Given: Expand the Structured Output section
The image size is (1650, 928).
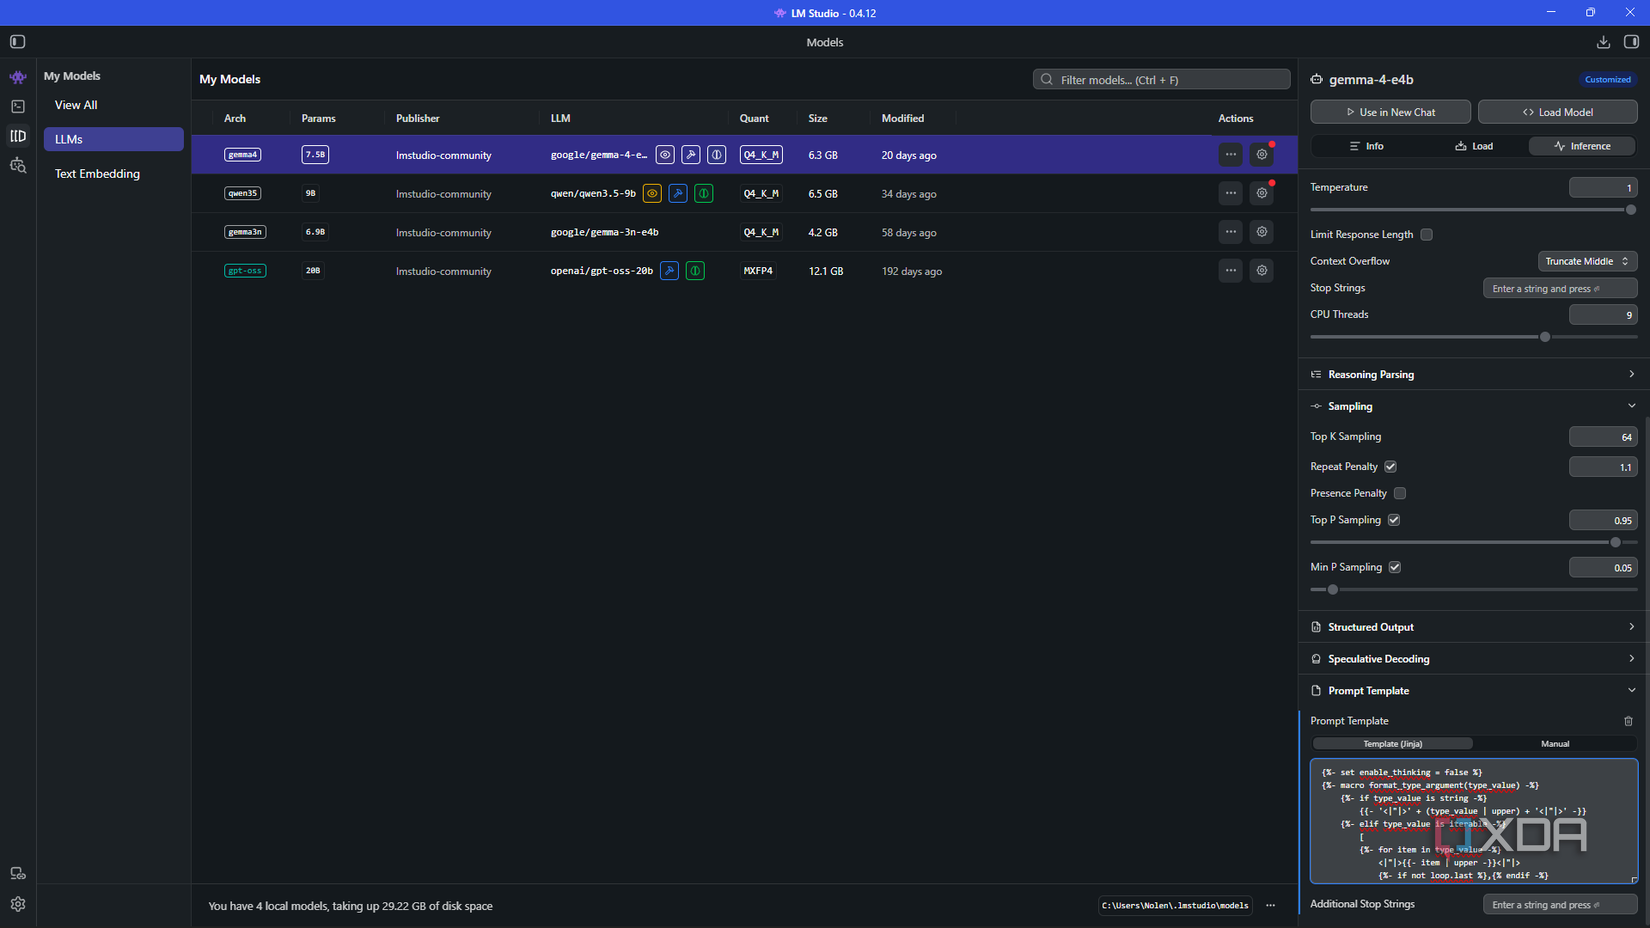Looking at the screenshot, I should coord(1474,627).
